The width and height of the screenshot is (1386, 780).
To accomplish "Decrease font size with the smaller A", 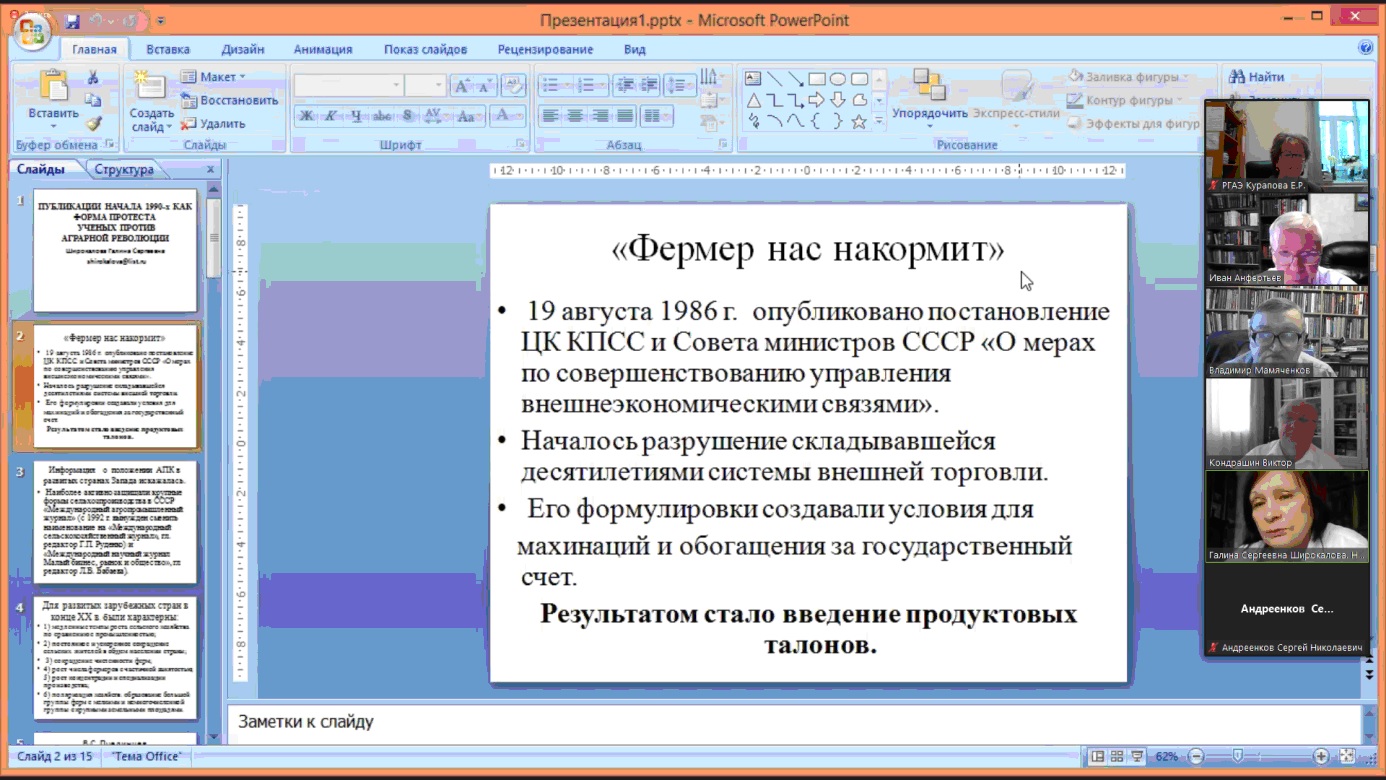I will point(484,86).
